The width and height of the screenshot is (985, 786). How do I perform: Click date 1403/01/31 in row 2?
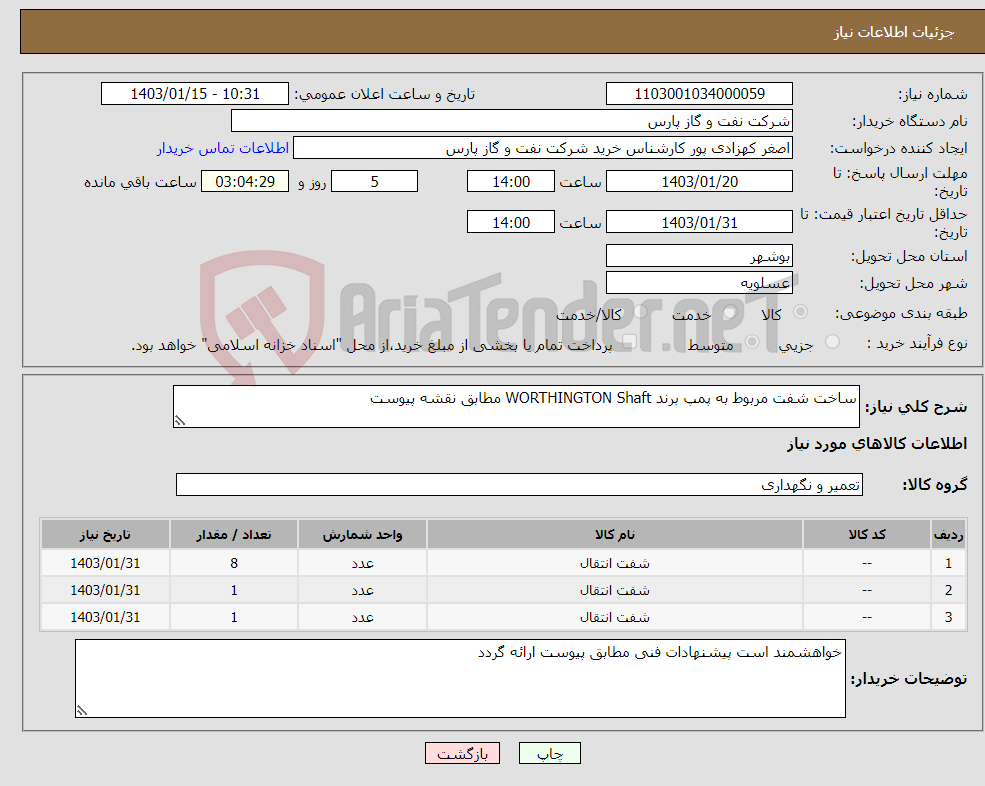(105, 590)
